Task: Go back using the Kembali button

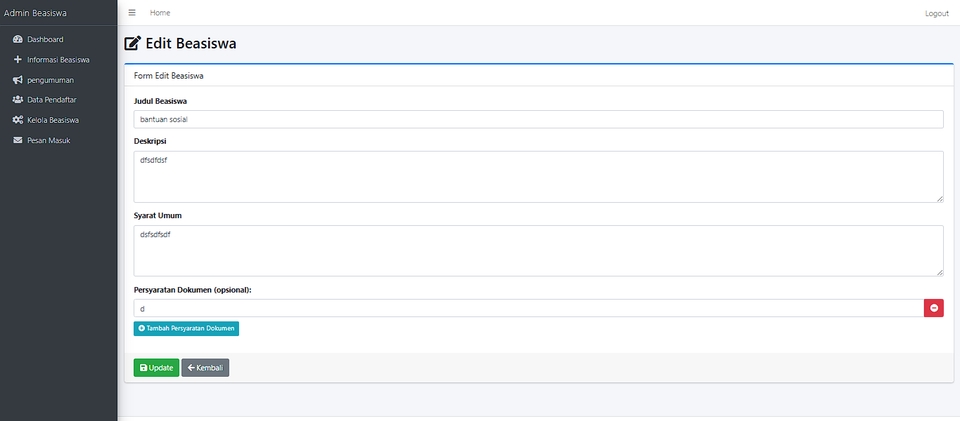Action: pyautogui.click(x=205, y=367)
